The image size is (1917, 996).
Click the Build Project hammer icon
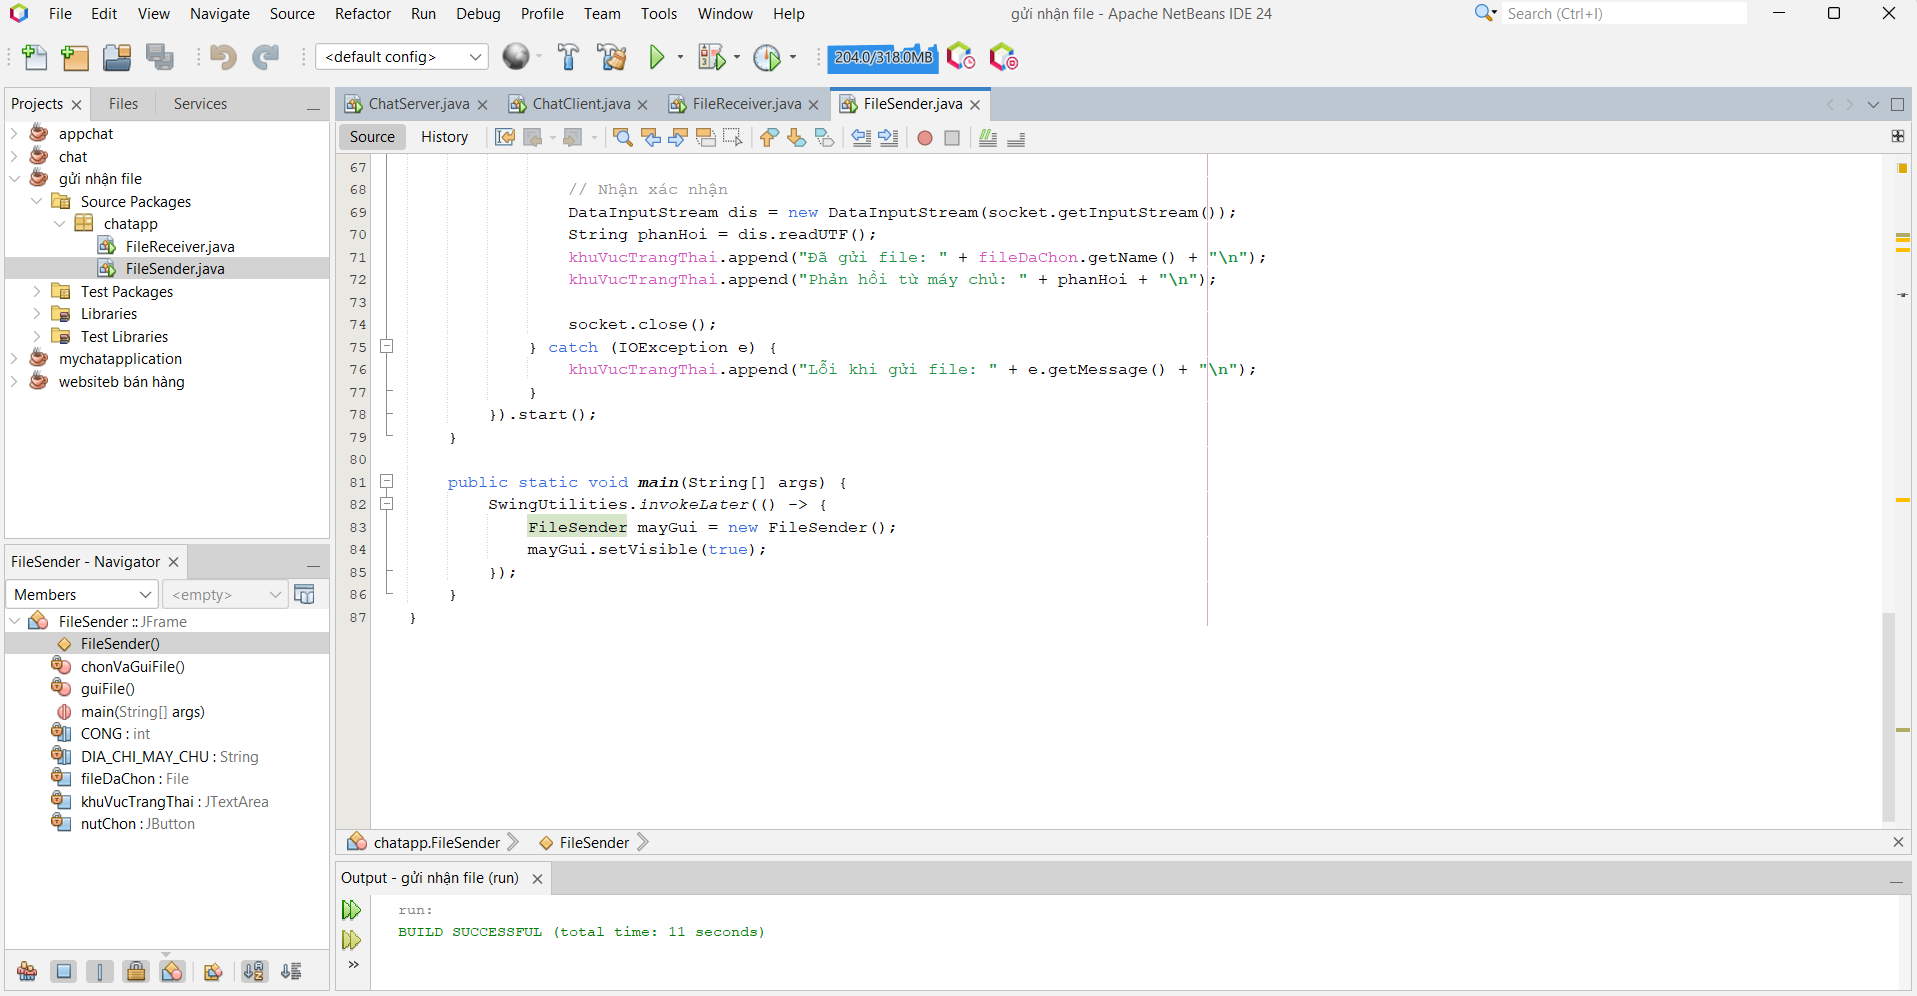[568, 58]
